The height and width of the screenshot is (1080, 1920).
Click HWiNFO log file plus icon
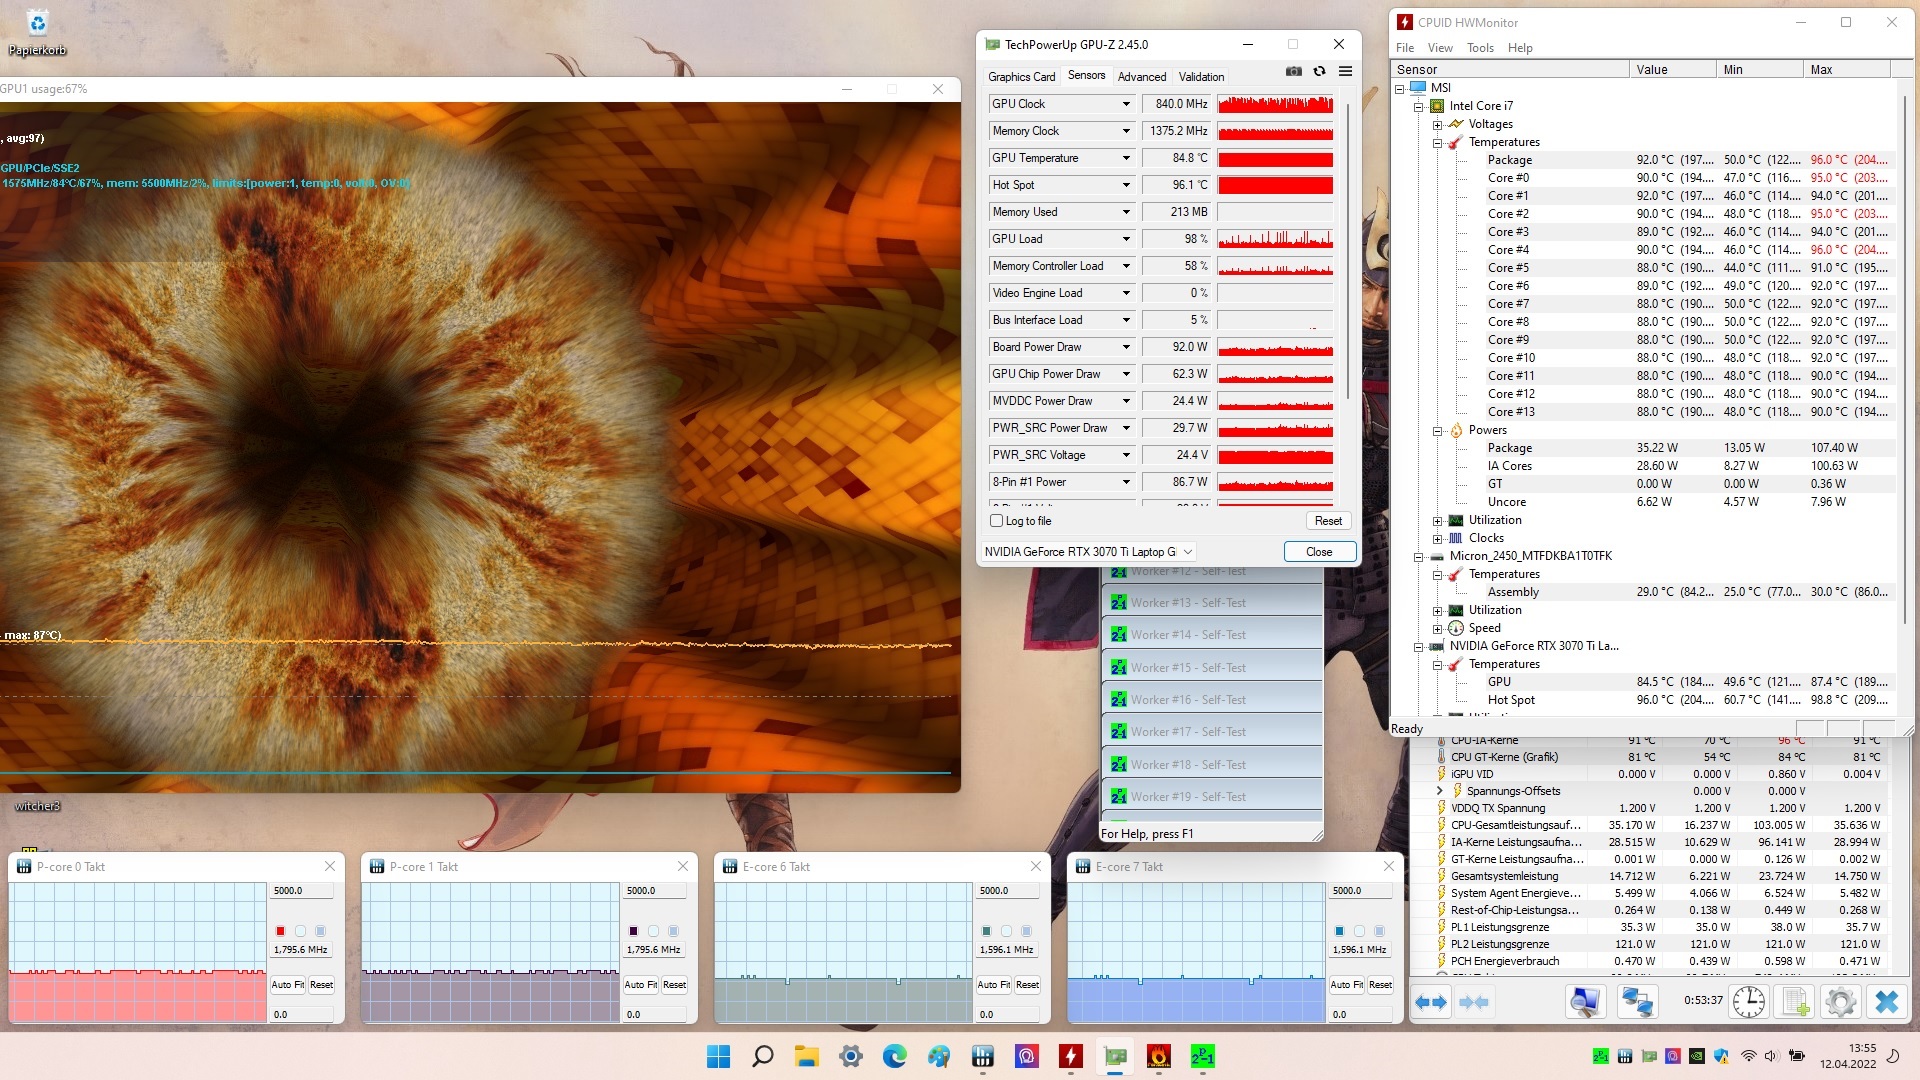click(1795, 1001)
